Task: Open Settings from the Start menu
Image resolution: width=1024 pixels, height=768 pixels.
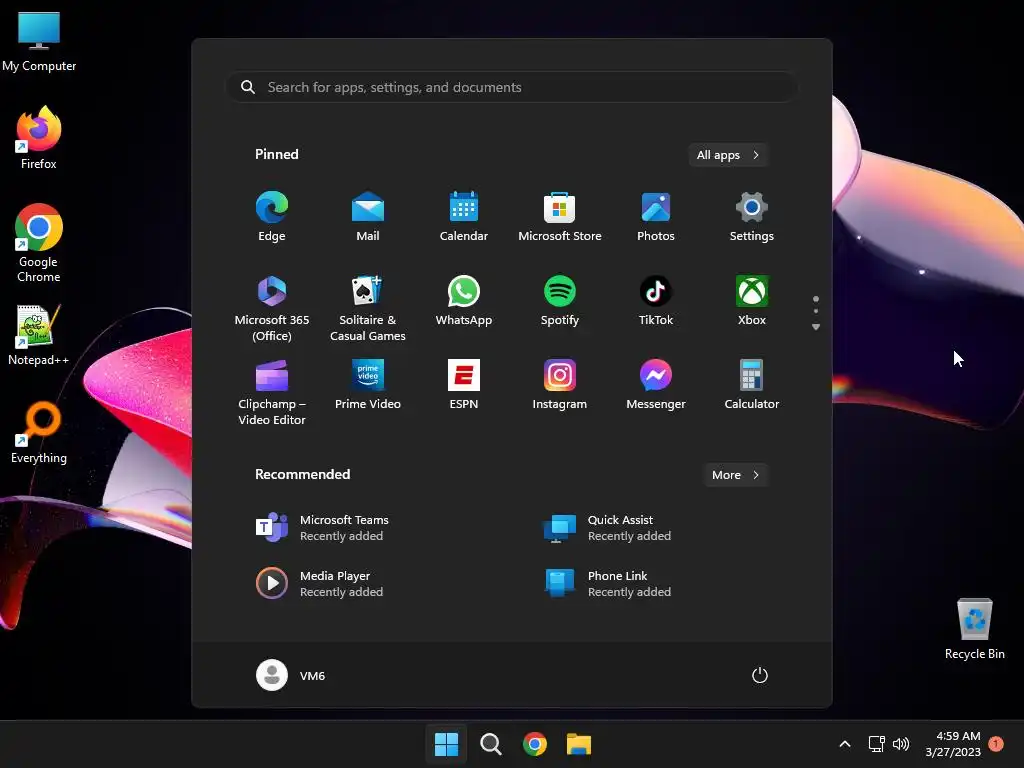Action: tap(752, 217)
